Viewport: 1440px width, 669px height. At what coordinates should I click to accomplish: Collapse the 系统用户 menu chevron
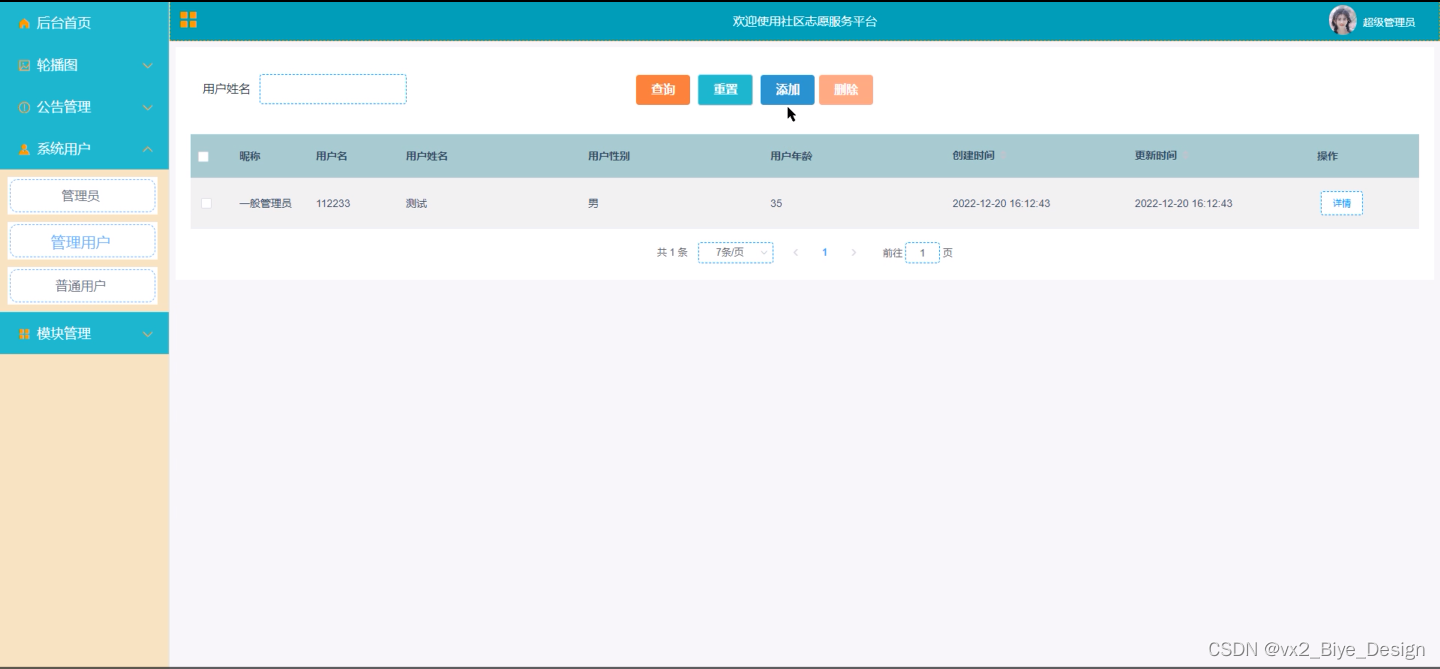point(148,149)
